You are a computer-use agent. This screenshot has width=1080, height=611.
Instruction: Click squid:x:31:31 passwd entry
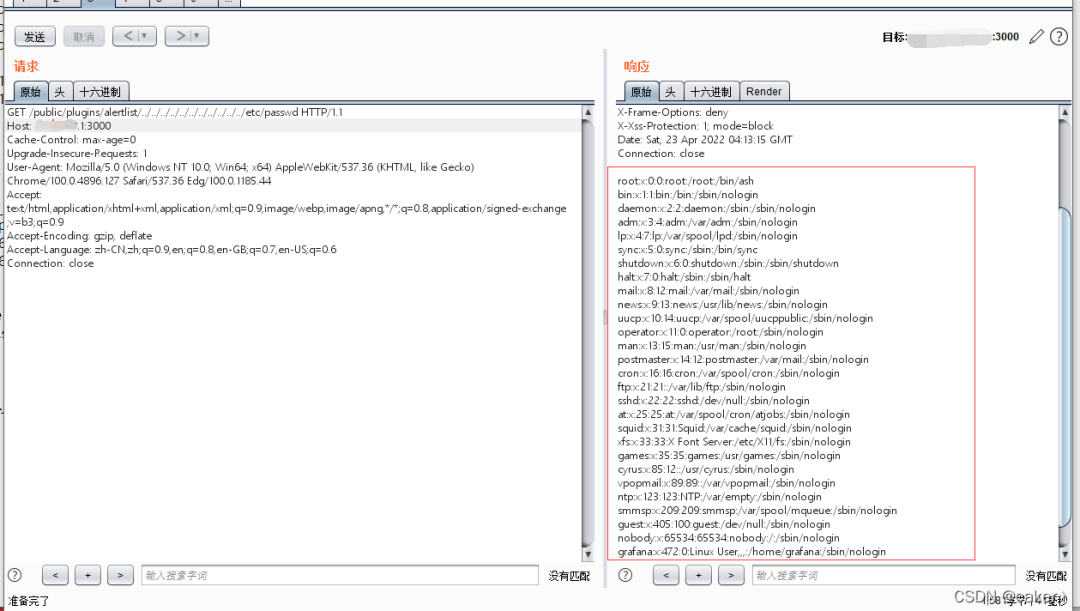734,428
